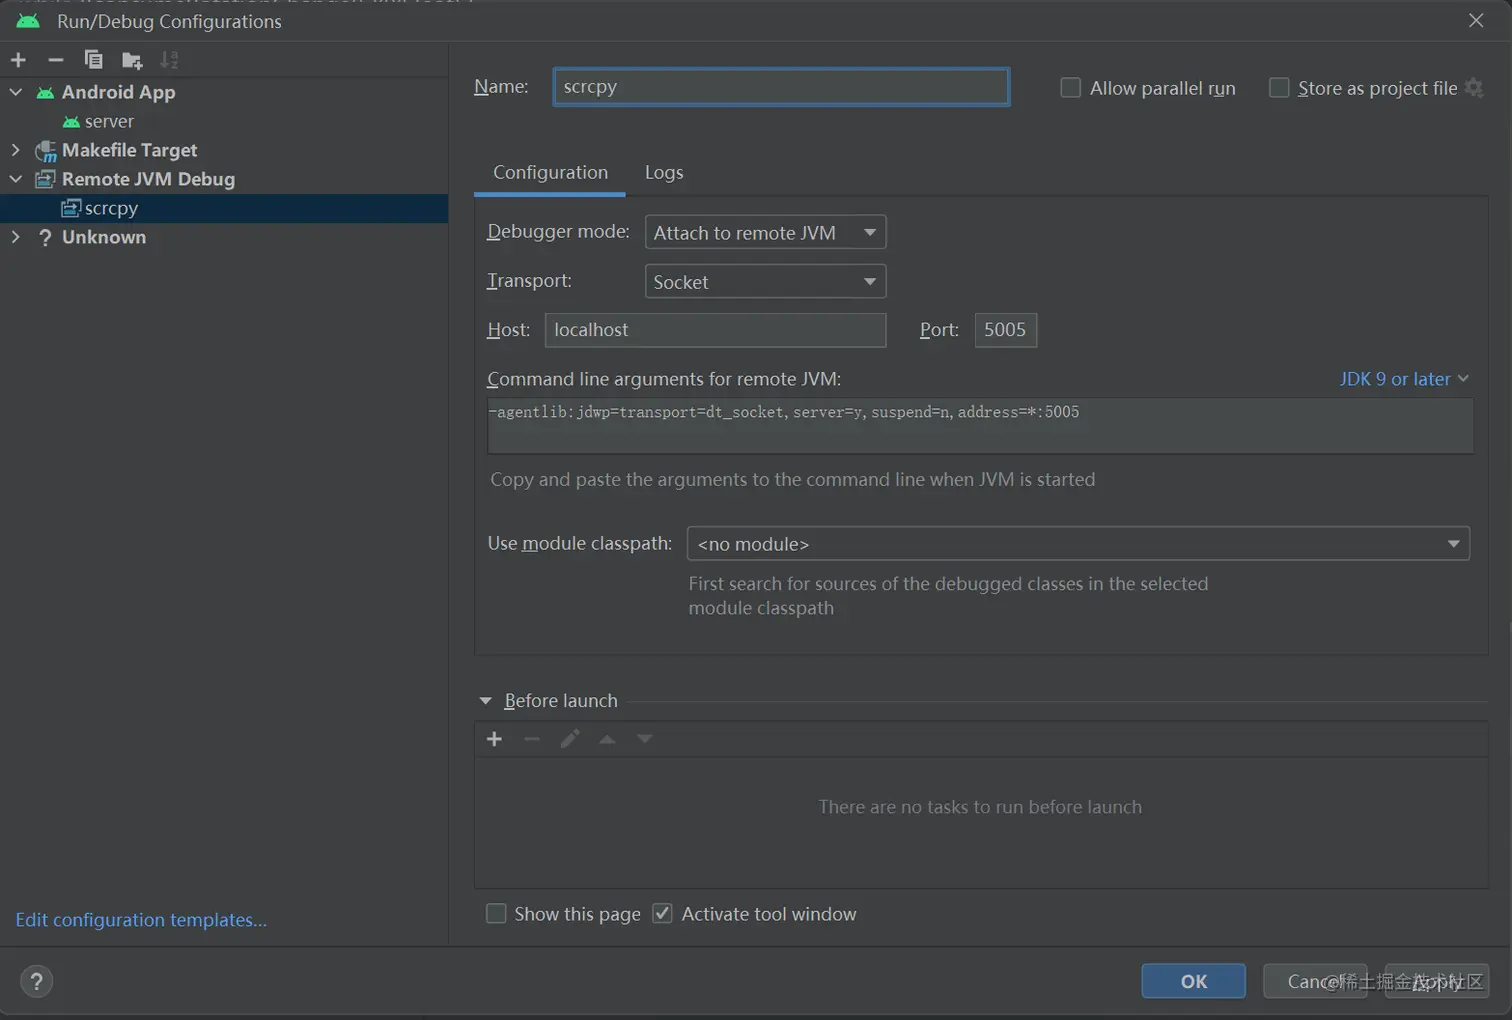This screenshot has height=1020, width=1512.
Task: Collapse the Remote JVM Debug group
Action: click(x=16, y=179)
